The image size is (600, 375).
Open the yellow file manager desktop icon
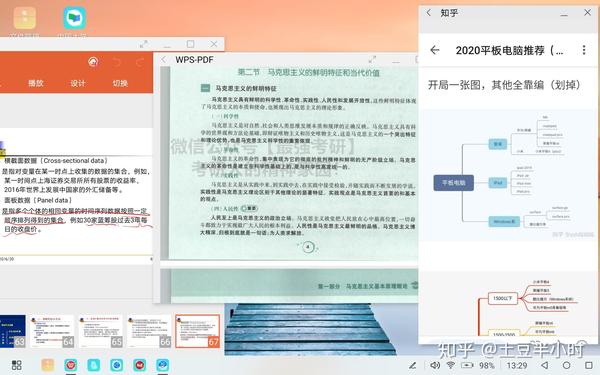click(24, 18)
